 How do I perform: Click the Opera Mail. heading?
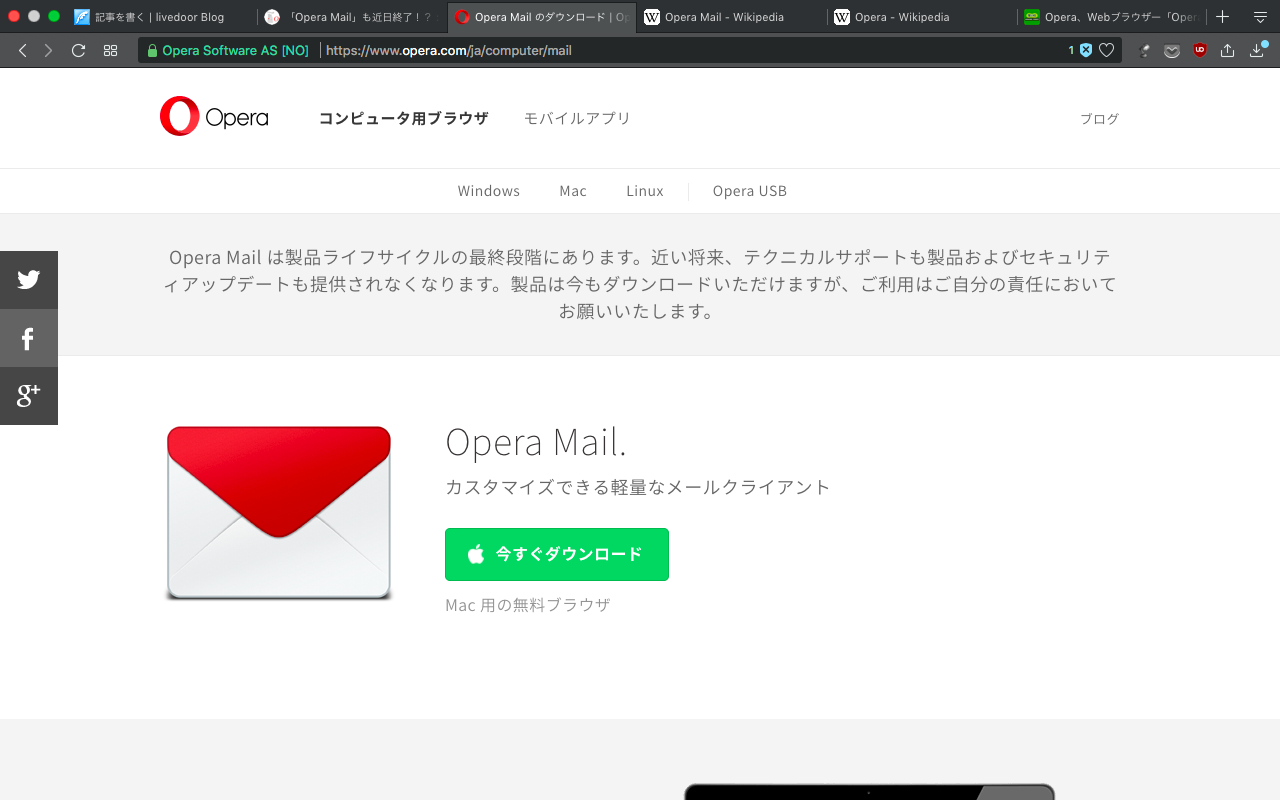(536, 442)
